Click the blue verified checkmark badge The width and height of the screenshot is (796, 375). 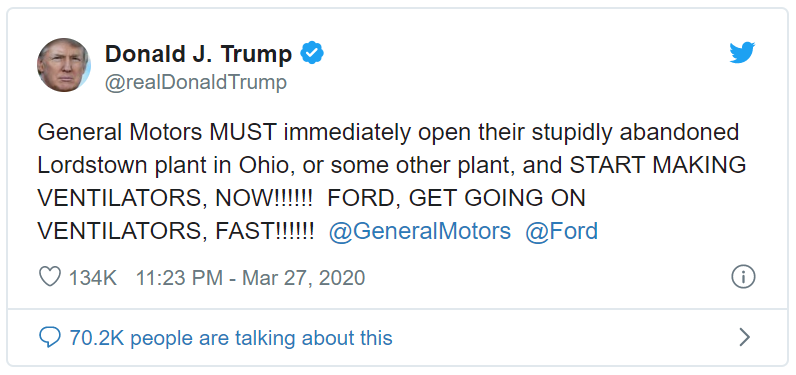click(x=312, y=53)
